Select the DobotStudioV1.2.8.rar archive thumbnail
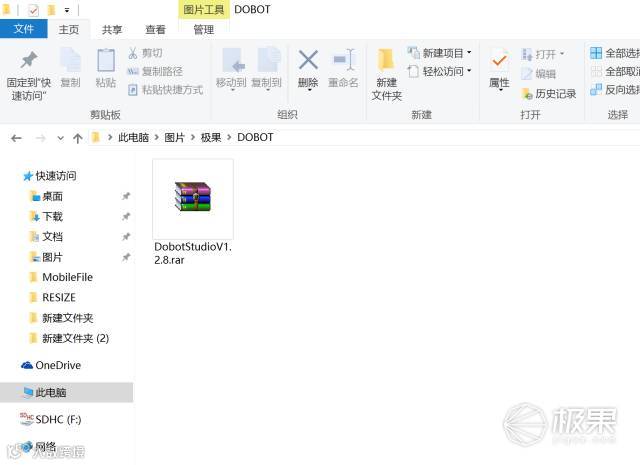This screenshot has height=465, width=640. (x=193, y=197)
